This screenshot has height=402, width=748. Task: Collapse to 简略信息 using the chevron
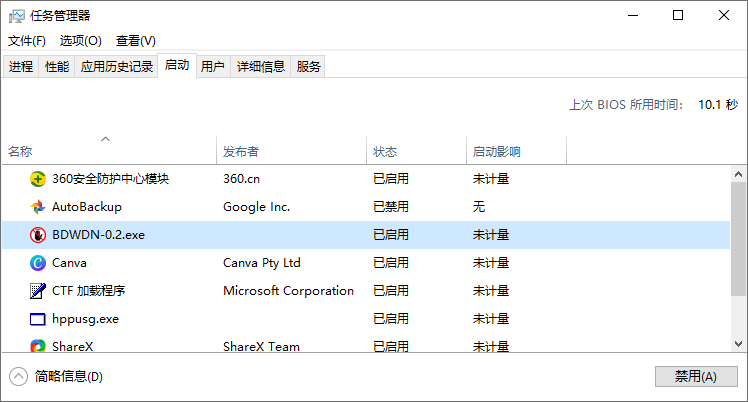point(18,377)
